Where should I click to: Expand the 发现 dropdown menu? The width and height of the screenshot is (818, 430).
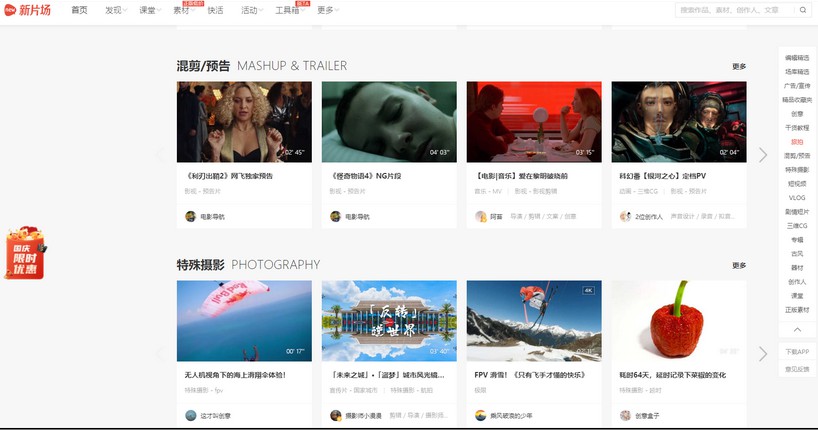116,10
